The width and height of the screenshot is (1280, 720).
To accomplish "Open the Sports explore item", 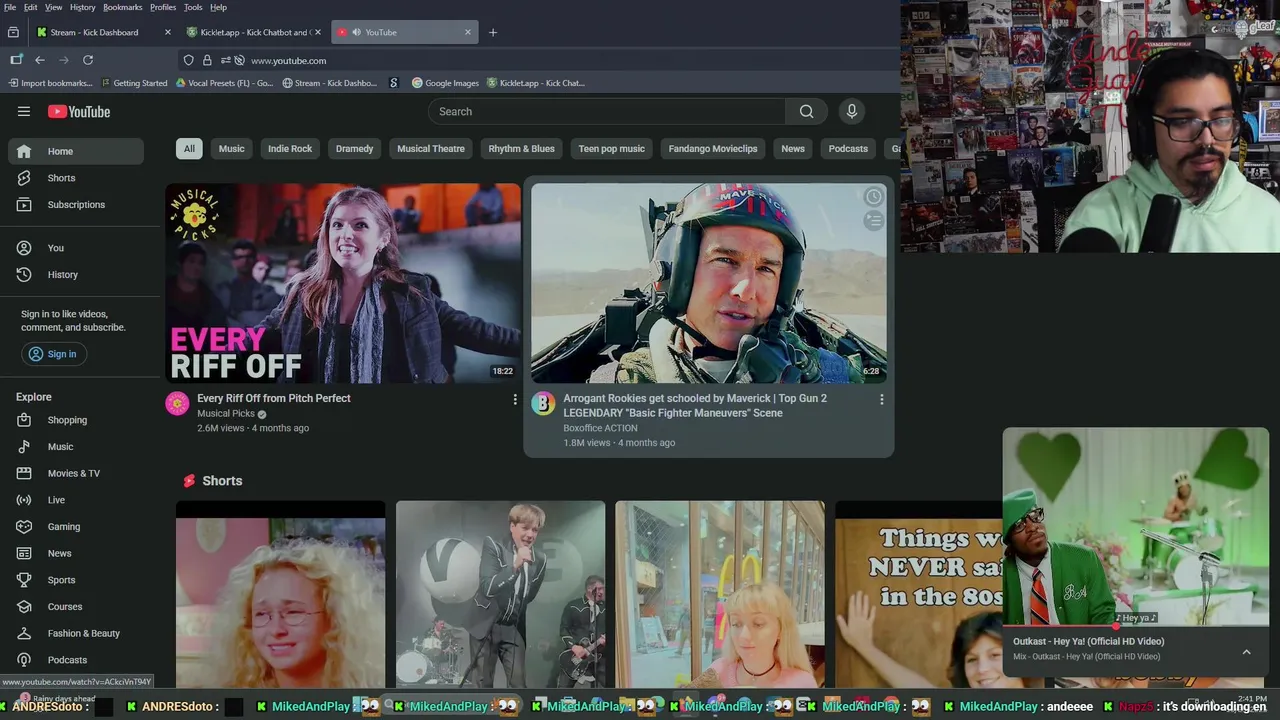I will tap(76, 580).
